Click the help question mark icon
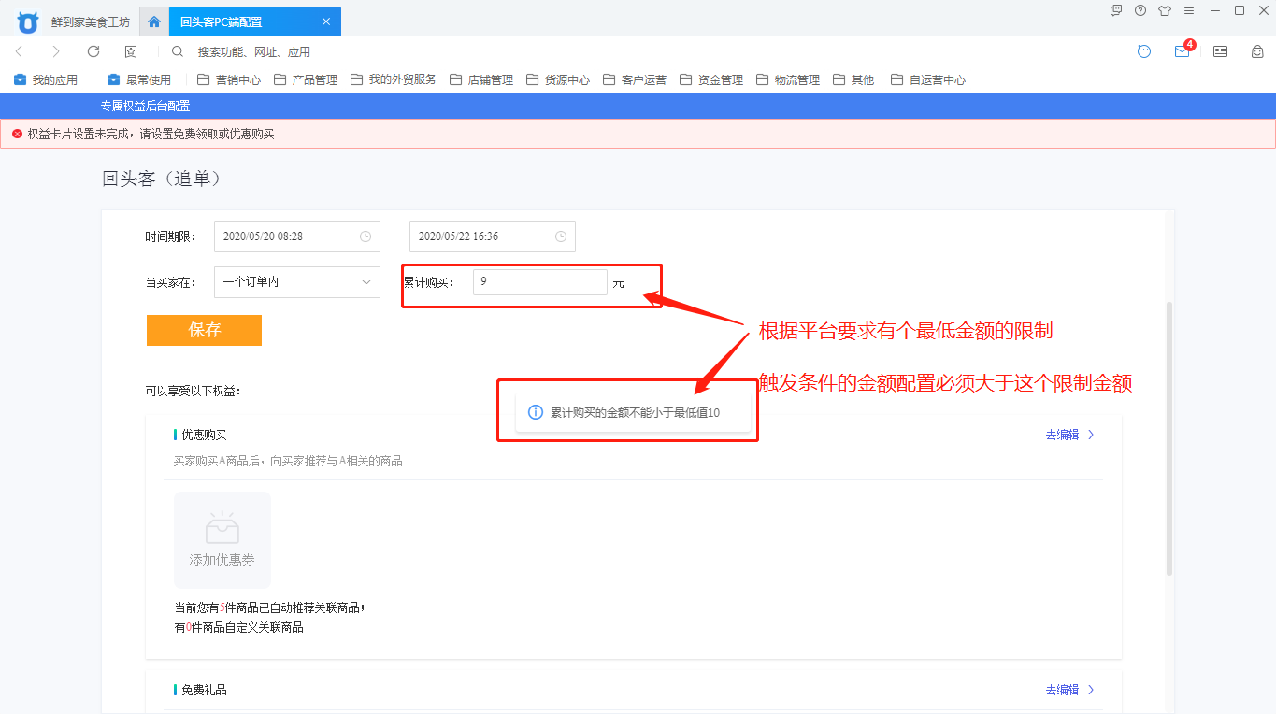 [1140, 11]
